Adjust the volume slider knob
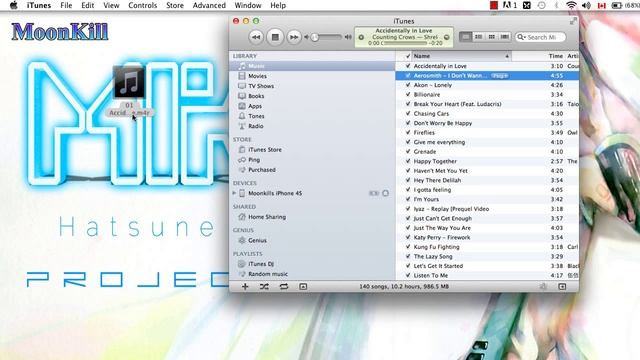This screenshot has height=360, width=640. pos(315,37)
